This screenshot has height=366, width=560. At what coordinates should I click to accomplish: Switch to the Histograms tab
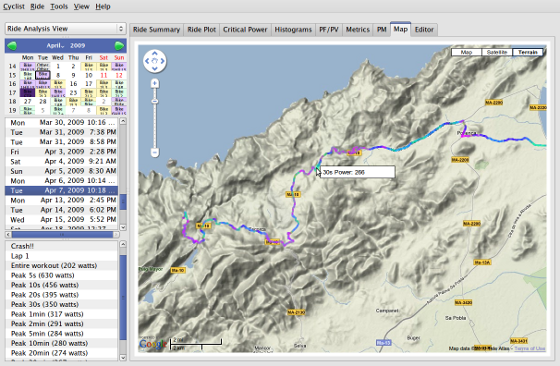[x=293, y=30]
